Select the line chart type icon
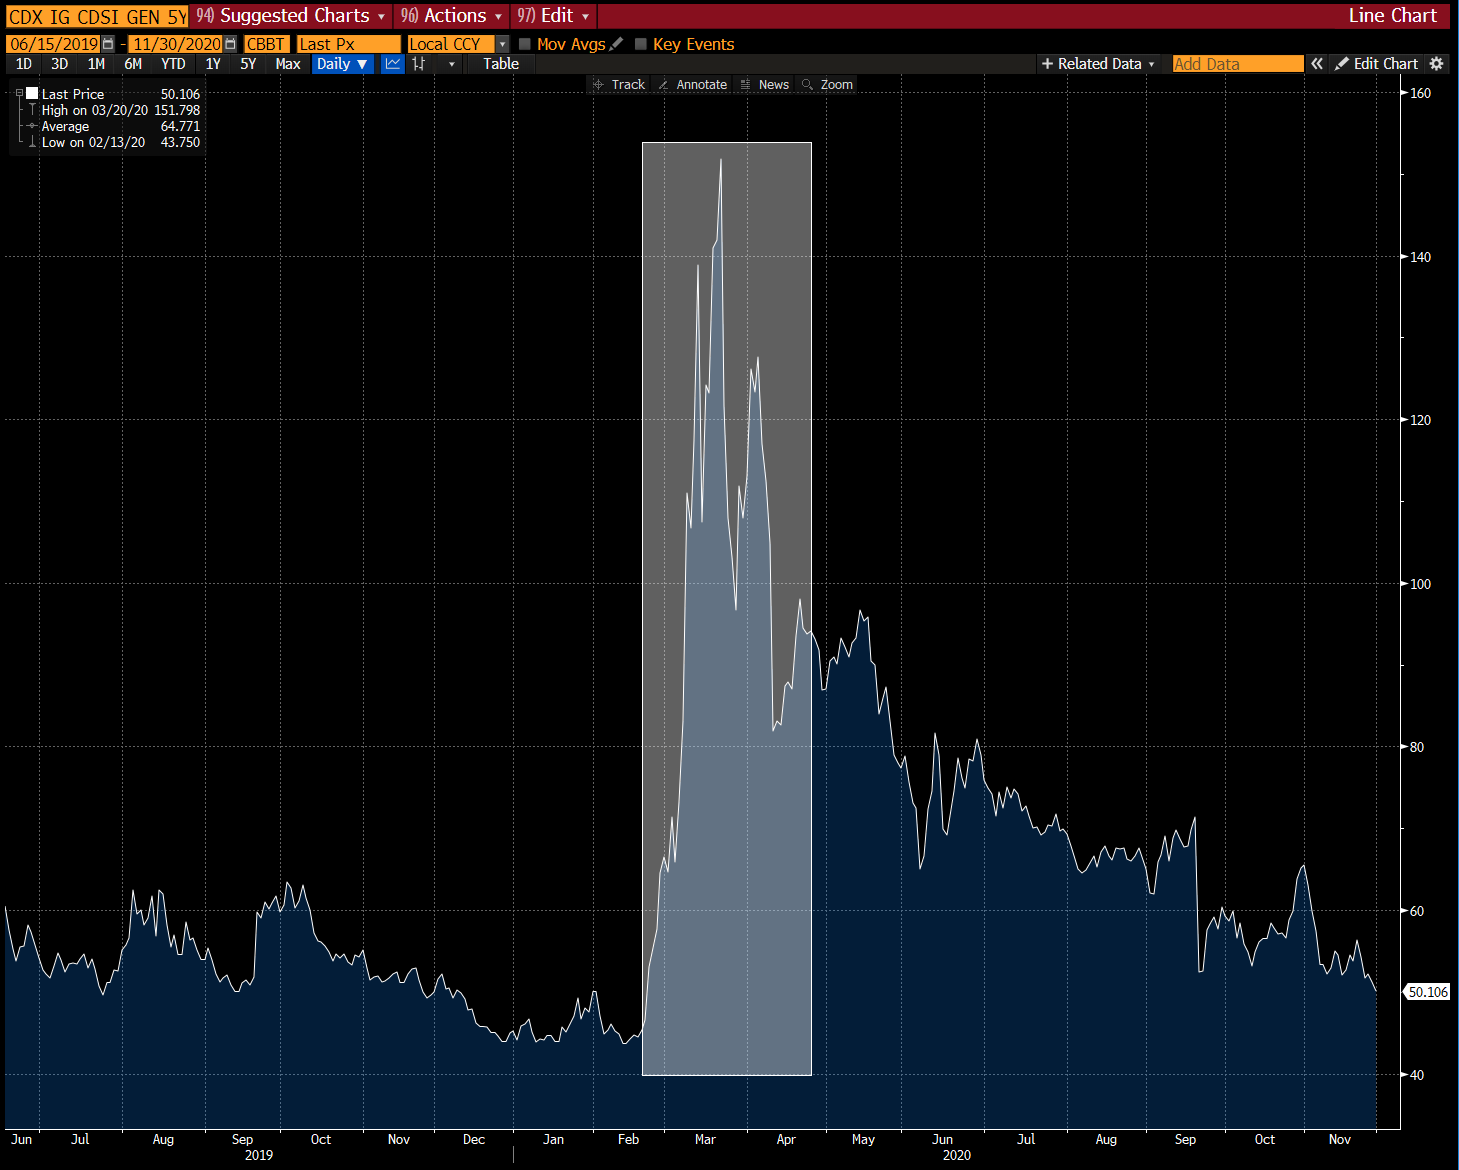1459x1170 pixels. 393,63
